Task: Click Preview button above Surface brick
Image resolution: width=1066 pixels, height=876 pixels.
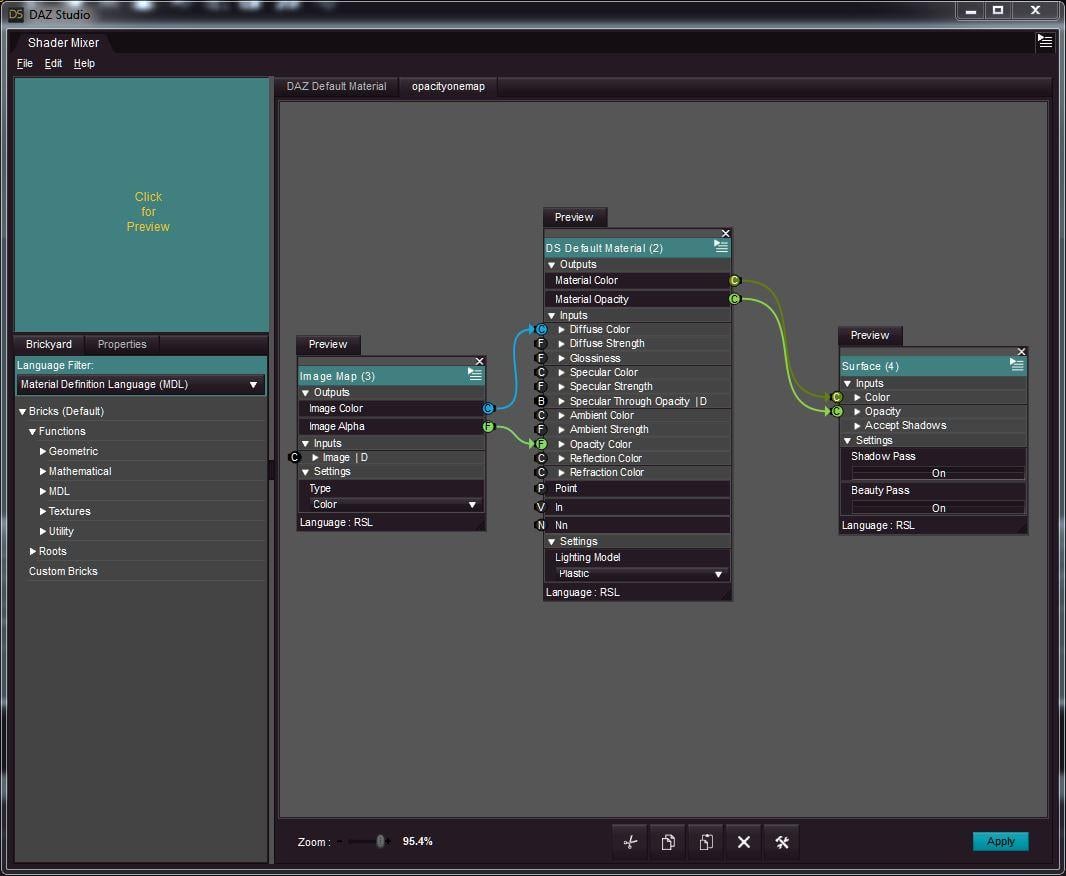Action: click(x=870, y=335)
